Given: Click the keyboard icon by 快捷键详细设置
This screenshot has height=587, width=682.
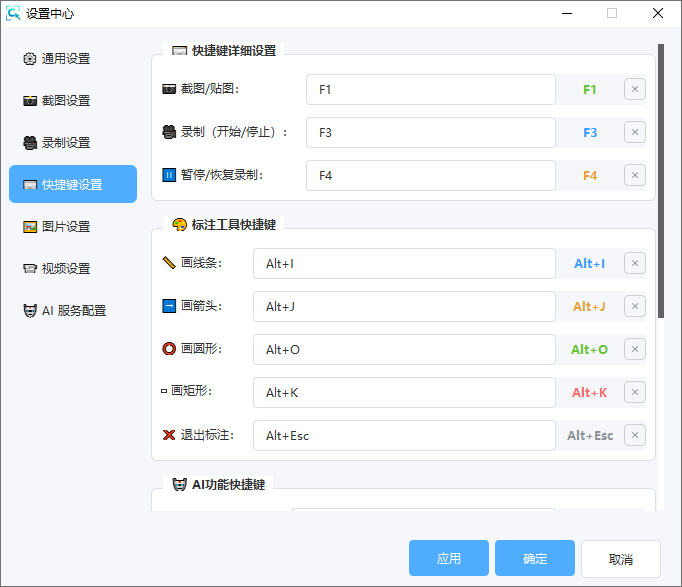Looking at the screenshot, I should click(x=179, y=51).
